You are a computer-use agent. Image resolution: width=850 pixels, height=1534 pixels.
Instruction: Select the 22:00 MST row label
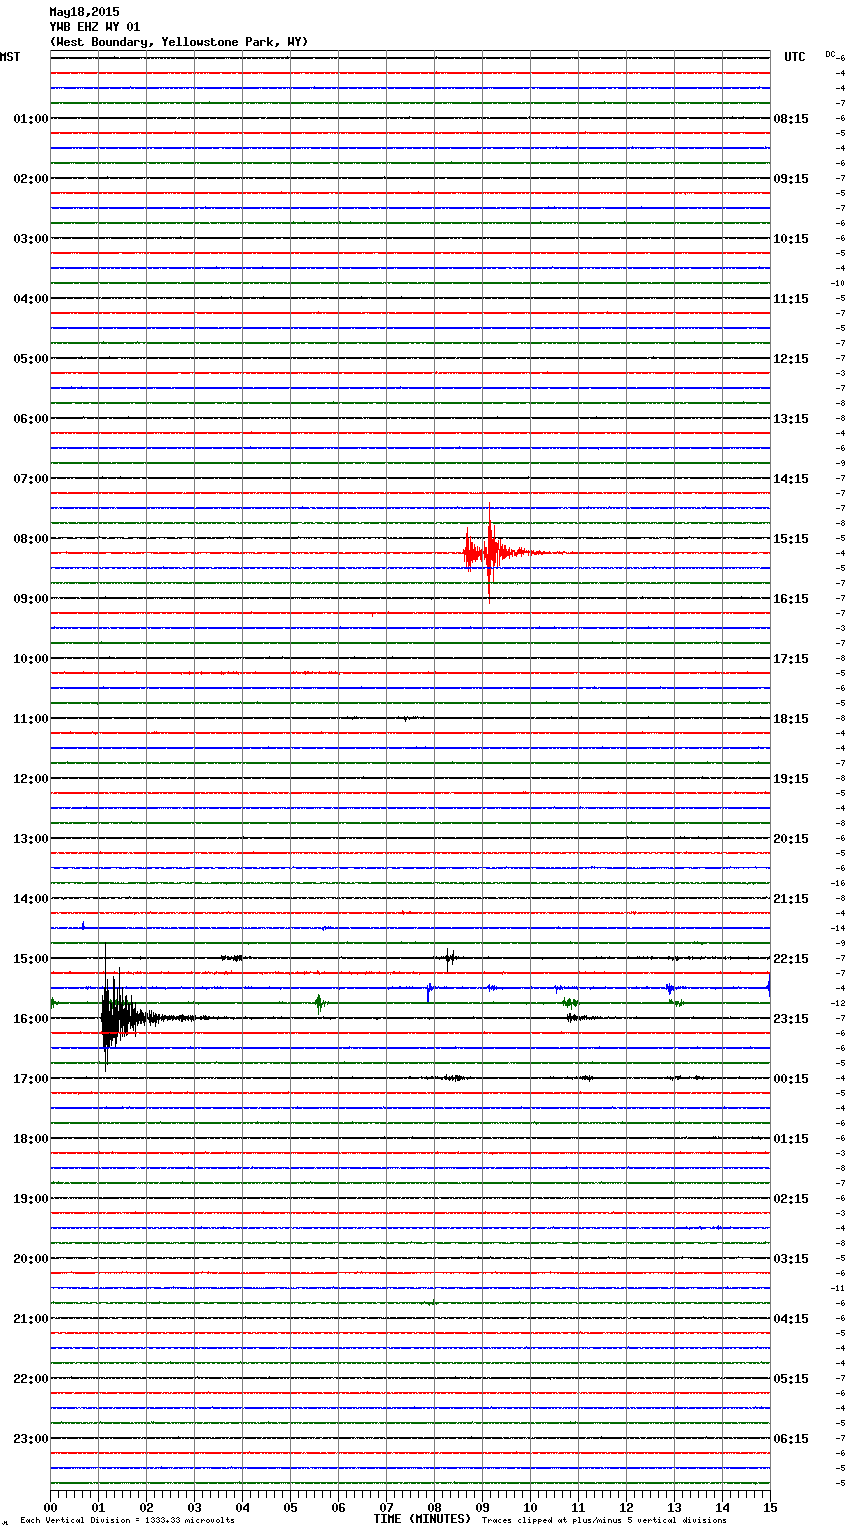[x=30, y=1379]
